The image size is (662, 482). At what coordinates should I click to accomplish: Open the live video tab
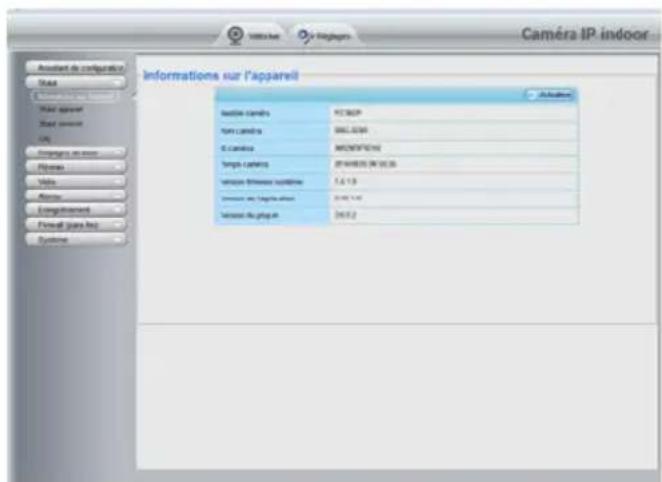253,36
